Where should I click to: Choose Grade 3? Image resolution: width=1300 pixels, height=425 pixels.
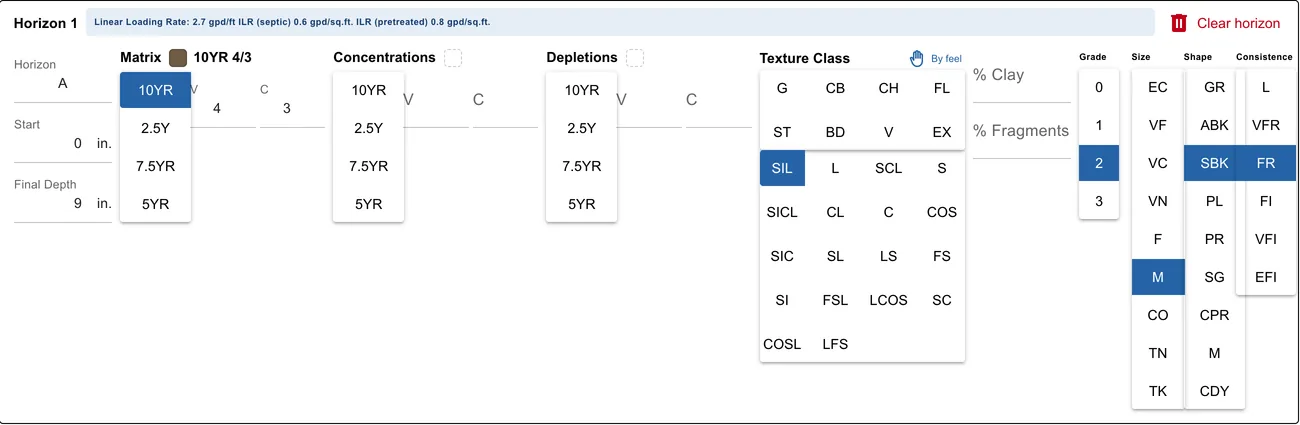tap(1099, 201)
